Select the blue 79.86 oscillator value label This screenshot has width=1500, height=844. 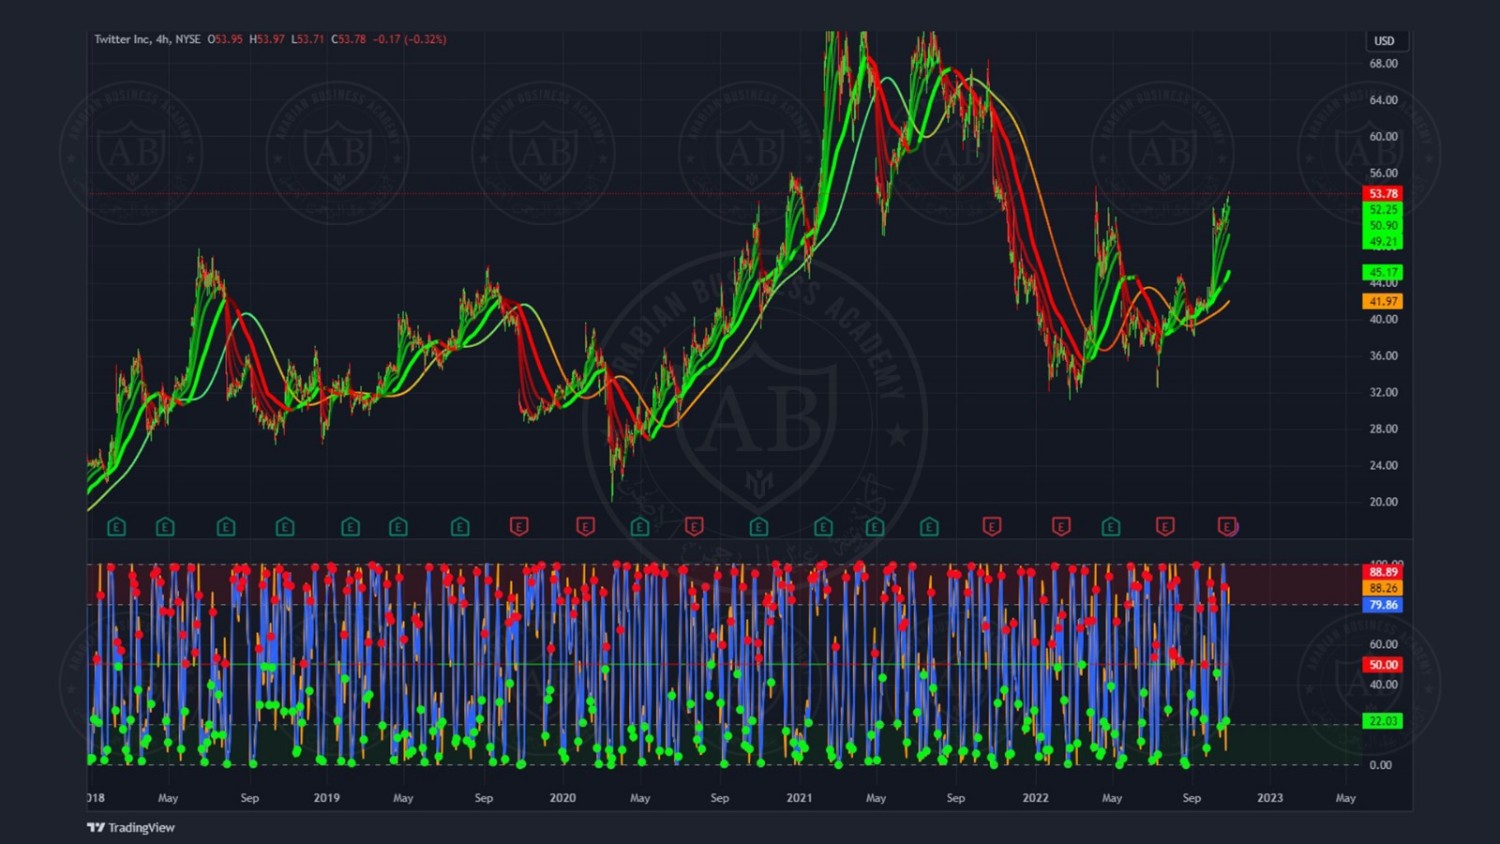(1383, 605)
